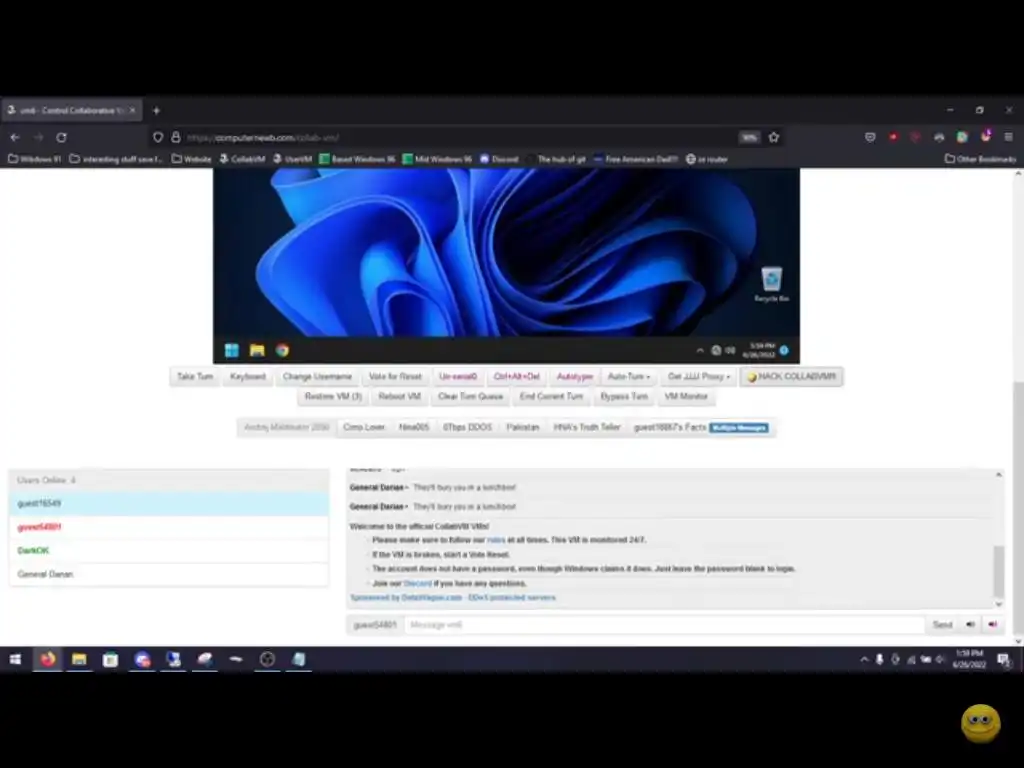Image resolution: width=1024 pixels, height=768 pixels.
Task: Launch Chrome from the VM taskbar
Action: coord(282,351)
